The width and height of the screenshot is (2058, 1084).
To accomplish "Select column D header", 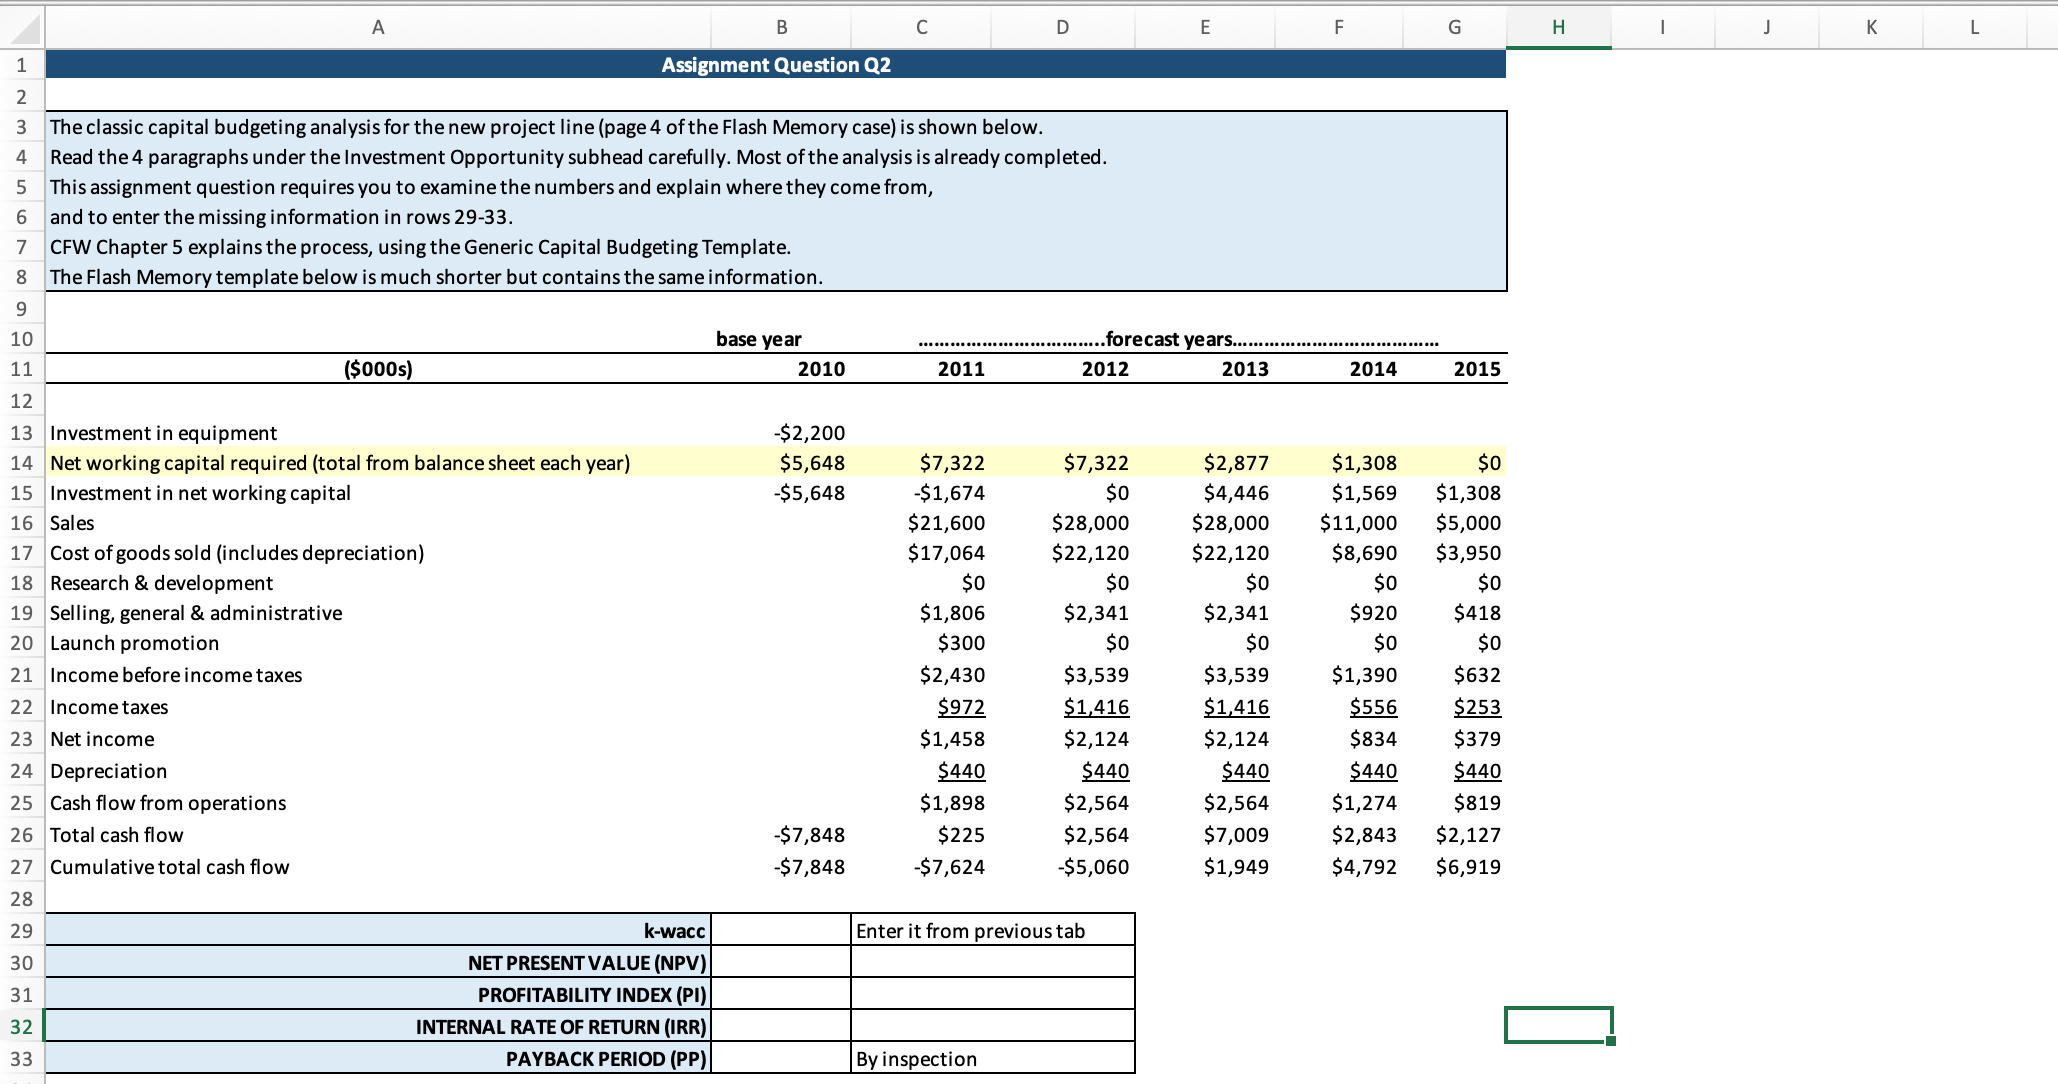I will coord(1062,28).
